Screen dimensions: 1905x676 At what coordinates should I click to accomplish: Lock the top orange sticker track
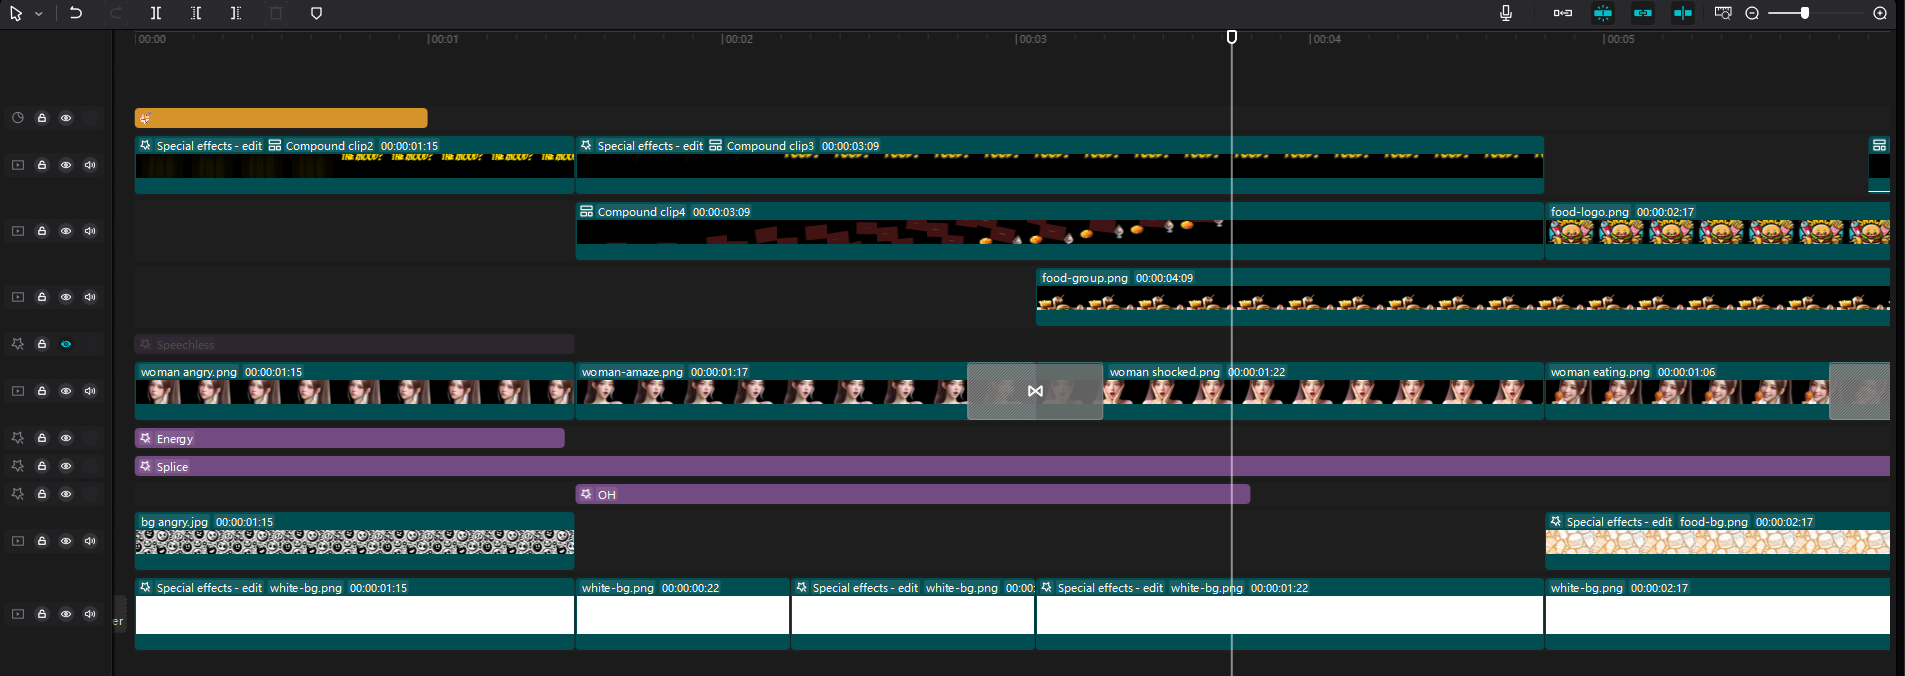pos(42,118)
